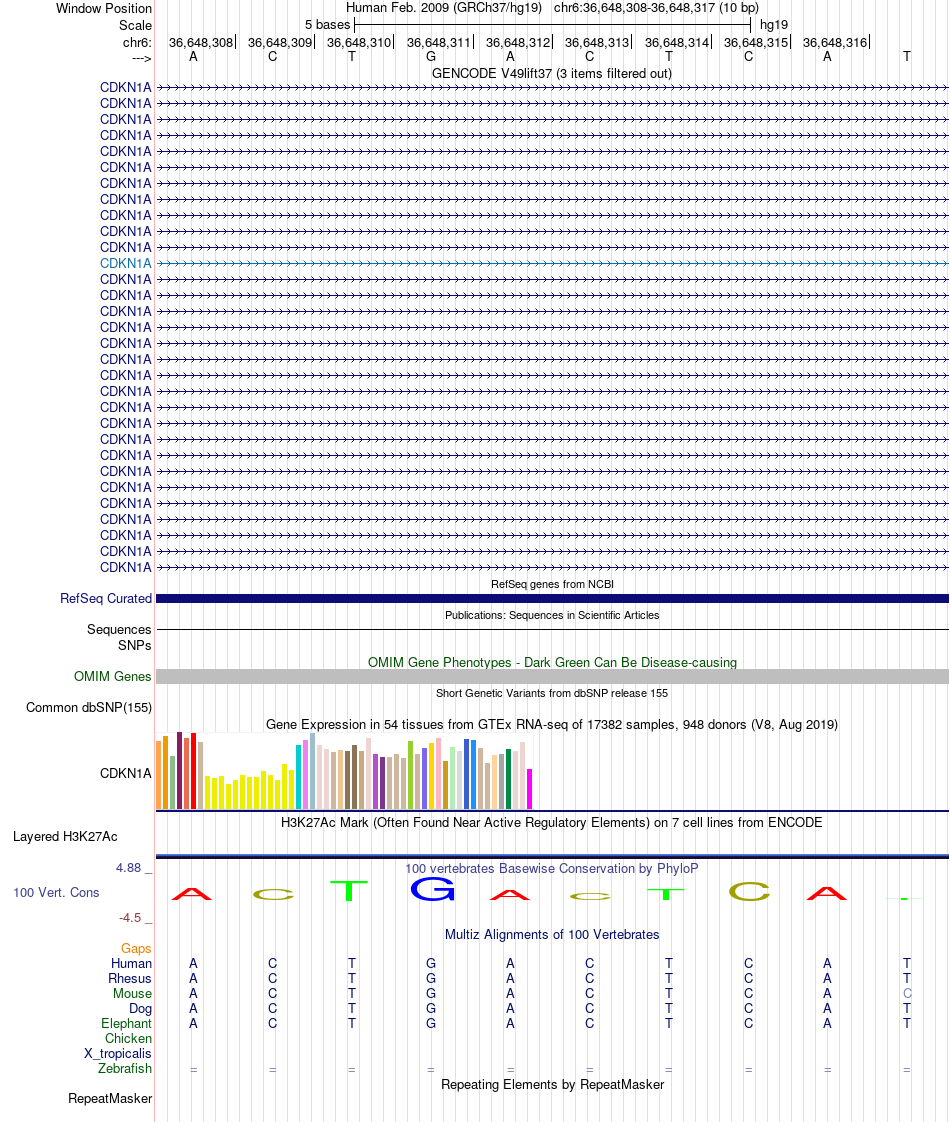Click the 'chr6:' ruler label
950x1122 pixels.
tap(137, 42)
